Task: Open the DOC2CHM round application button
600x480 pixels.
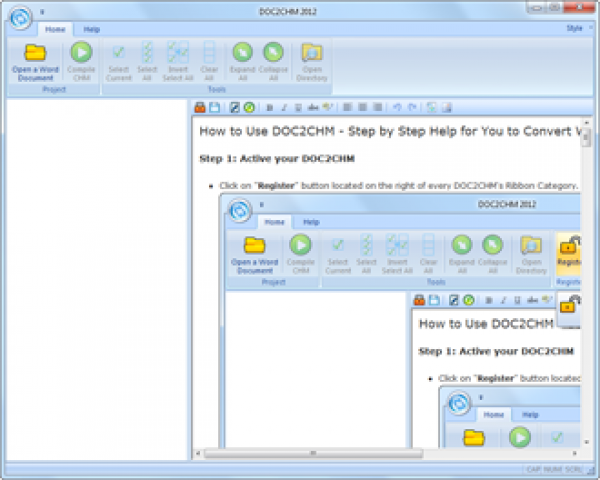Action: pyautogui.click(x=20, y=18)
